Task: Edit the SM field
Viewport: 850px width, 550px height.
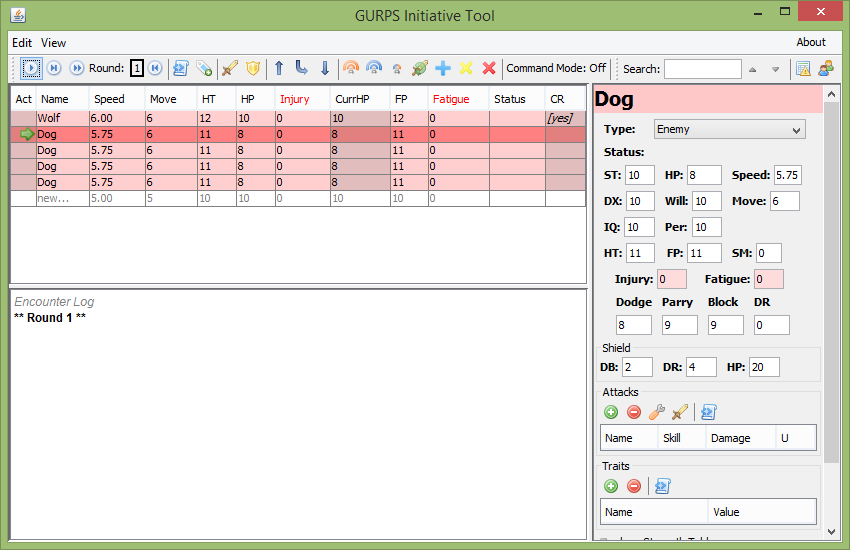Action: click(x=769, y=253)
